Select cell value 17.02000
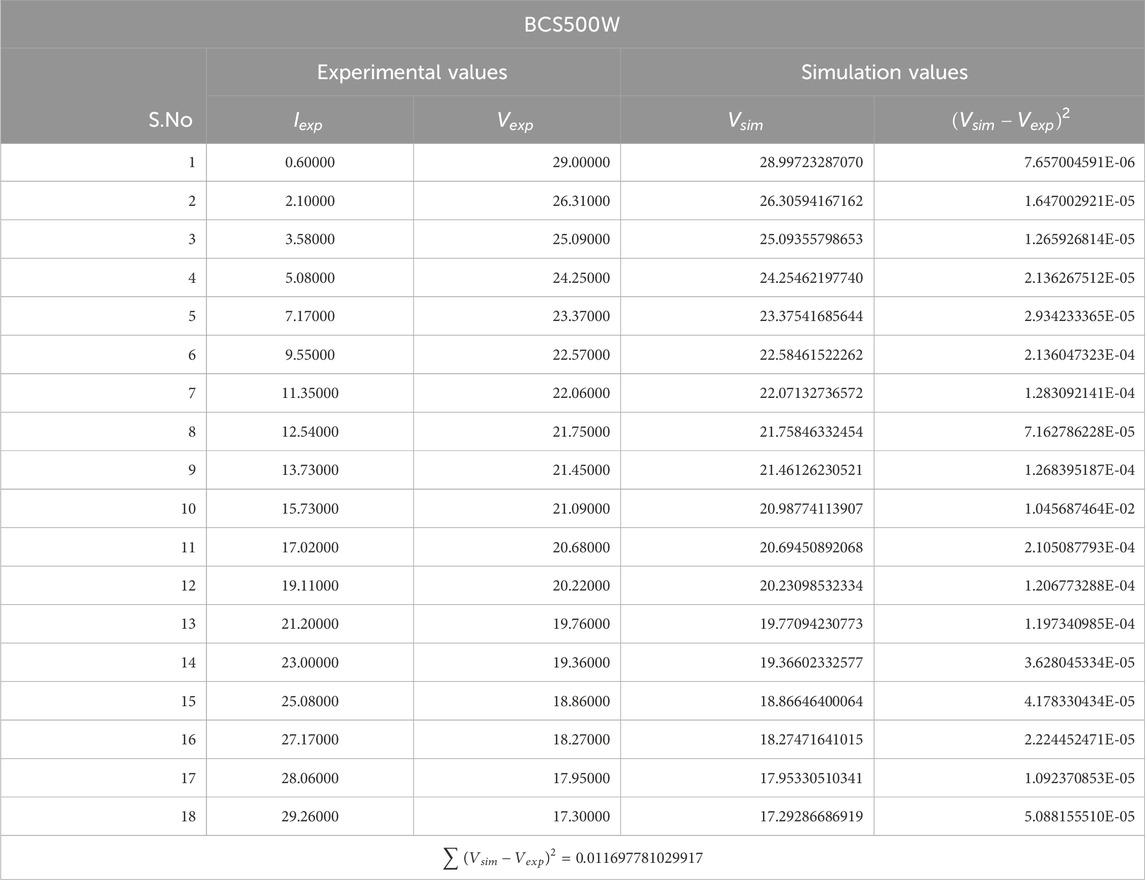Screen dimensions: 1145x880 310,547
